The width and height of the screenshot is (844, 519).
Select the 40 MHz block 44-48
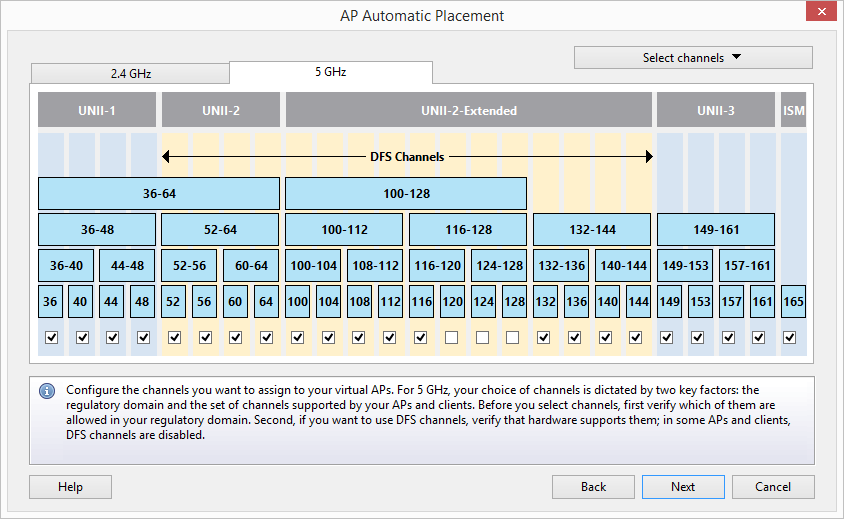tap(127, 265)
